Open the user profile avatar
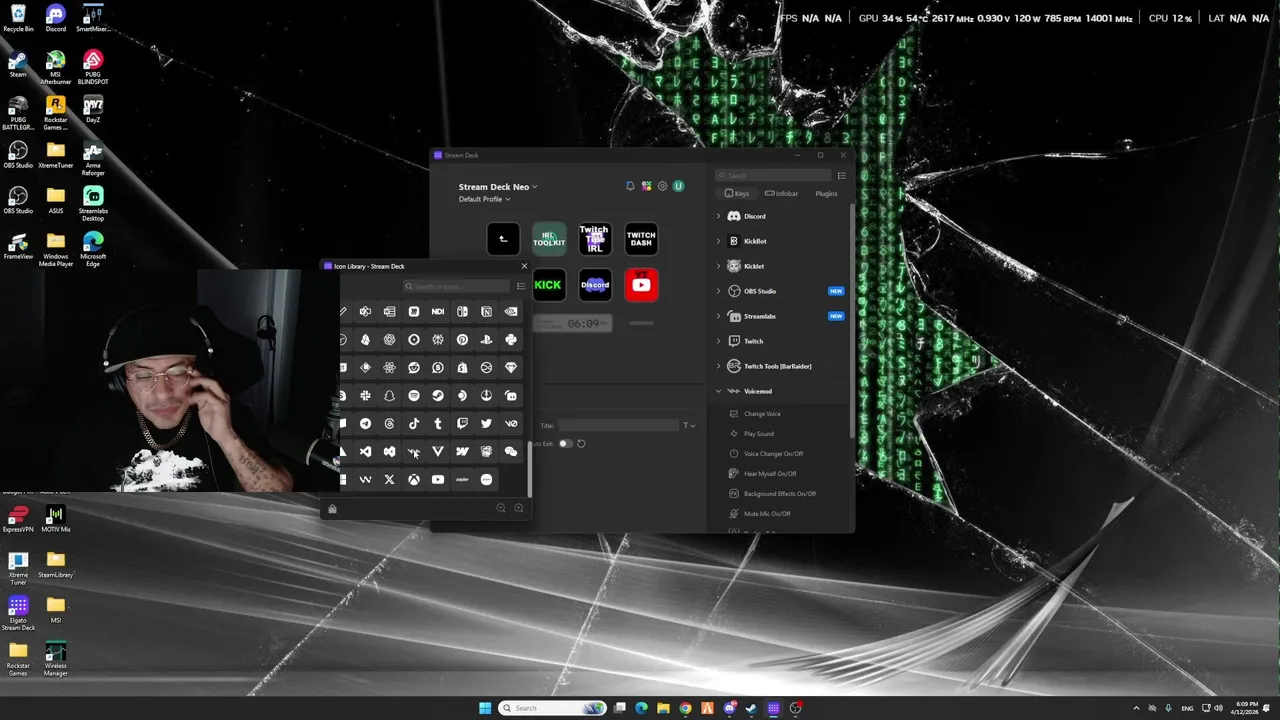The height and width of the screenshot is (720, 1280). 678,186
